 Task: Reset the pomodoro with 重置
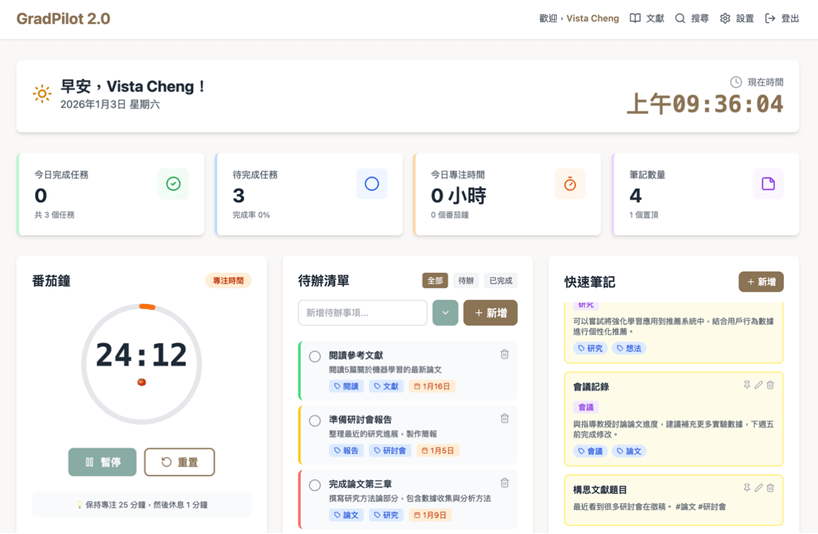[x=179, y=462]
